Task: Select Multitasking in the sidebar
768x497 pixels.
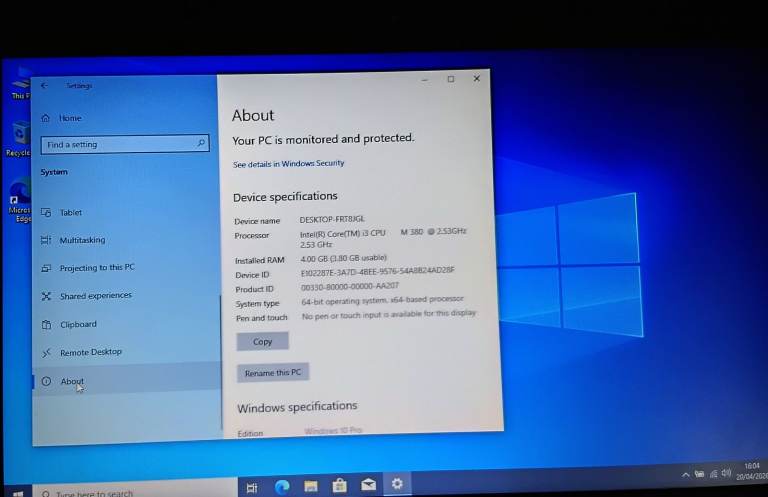Action: 81,241
